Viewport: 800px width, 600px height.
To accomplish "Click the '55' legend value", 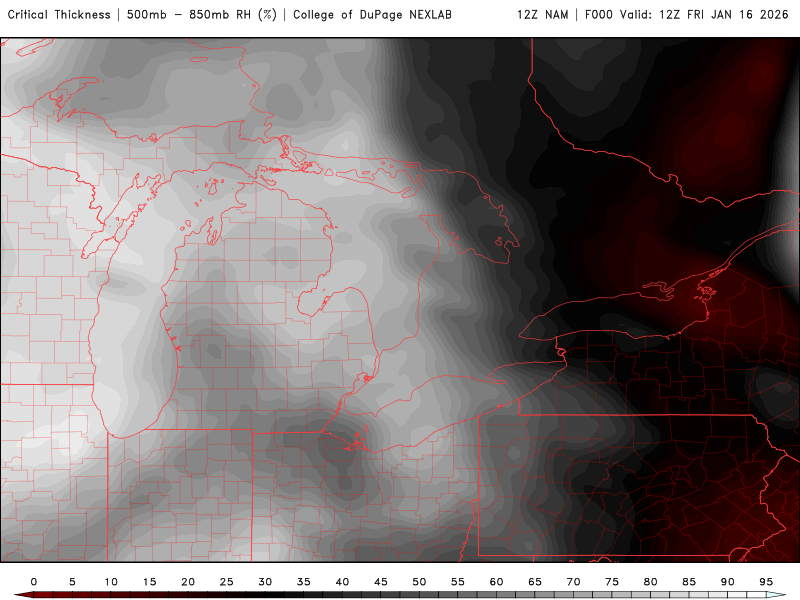I will point(458,582).
